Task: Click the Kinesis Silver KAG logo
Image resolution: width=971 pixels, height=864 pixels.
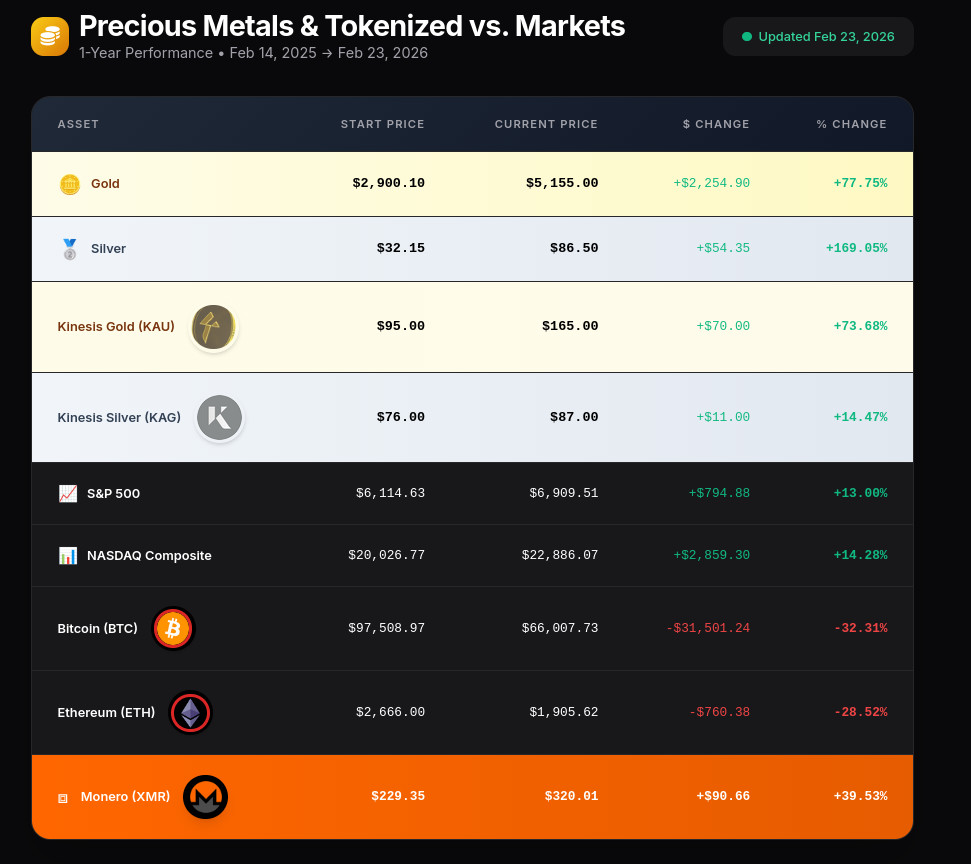Action: tap(219, 418)
